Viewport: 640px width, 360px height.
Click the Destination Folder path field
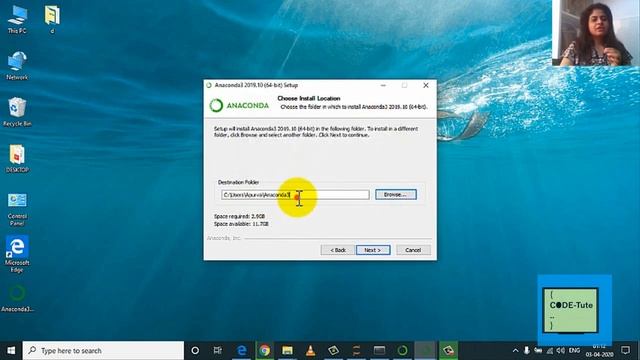point(295,195)
